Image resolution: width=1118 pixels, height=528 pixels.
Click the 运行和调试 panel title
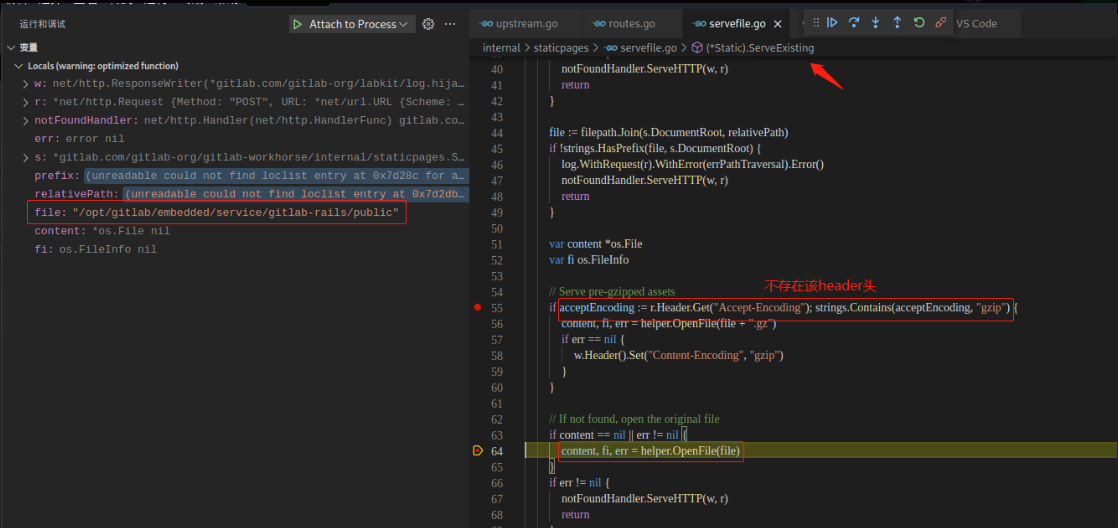click(42, 24)
